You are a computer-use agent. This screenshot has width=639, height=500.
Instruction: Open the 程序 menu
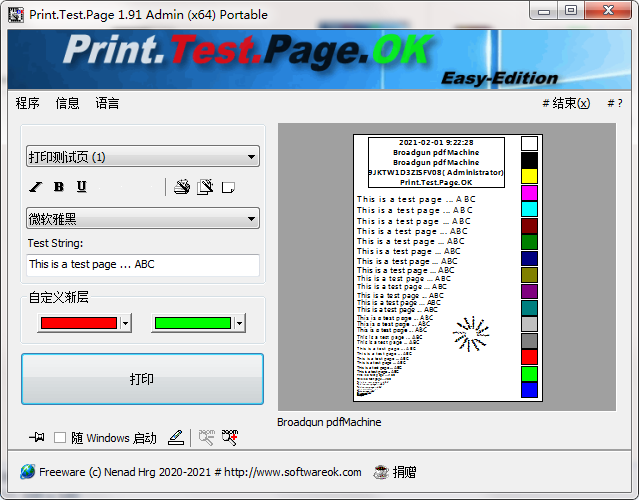point(28,103)
